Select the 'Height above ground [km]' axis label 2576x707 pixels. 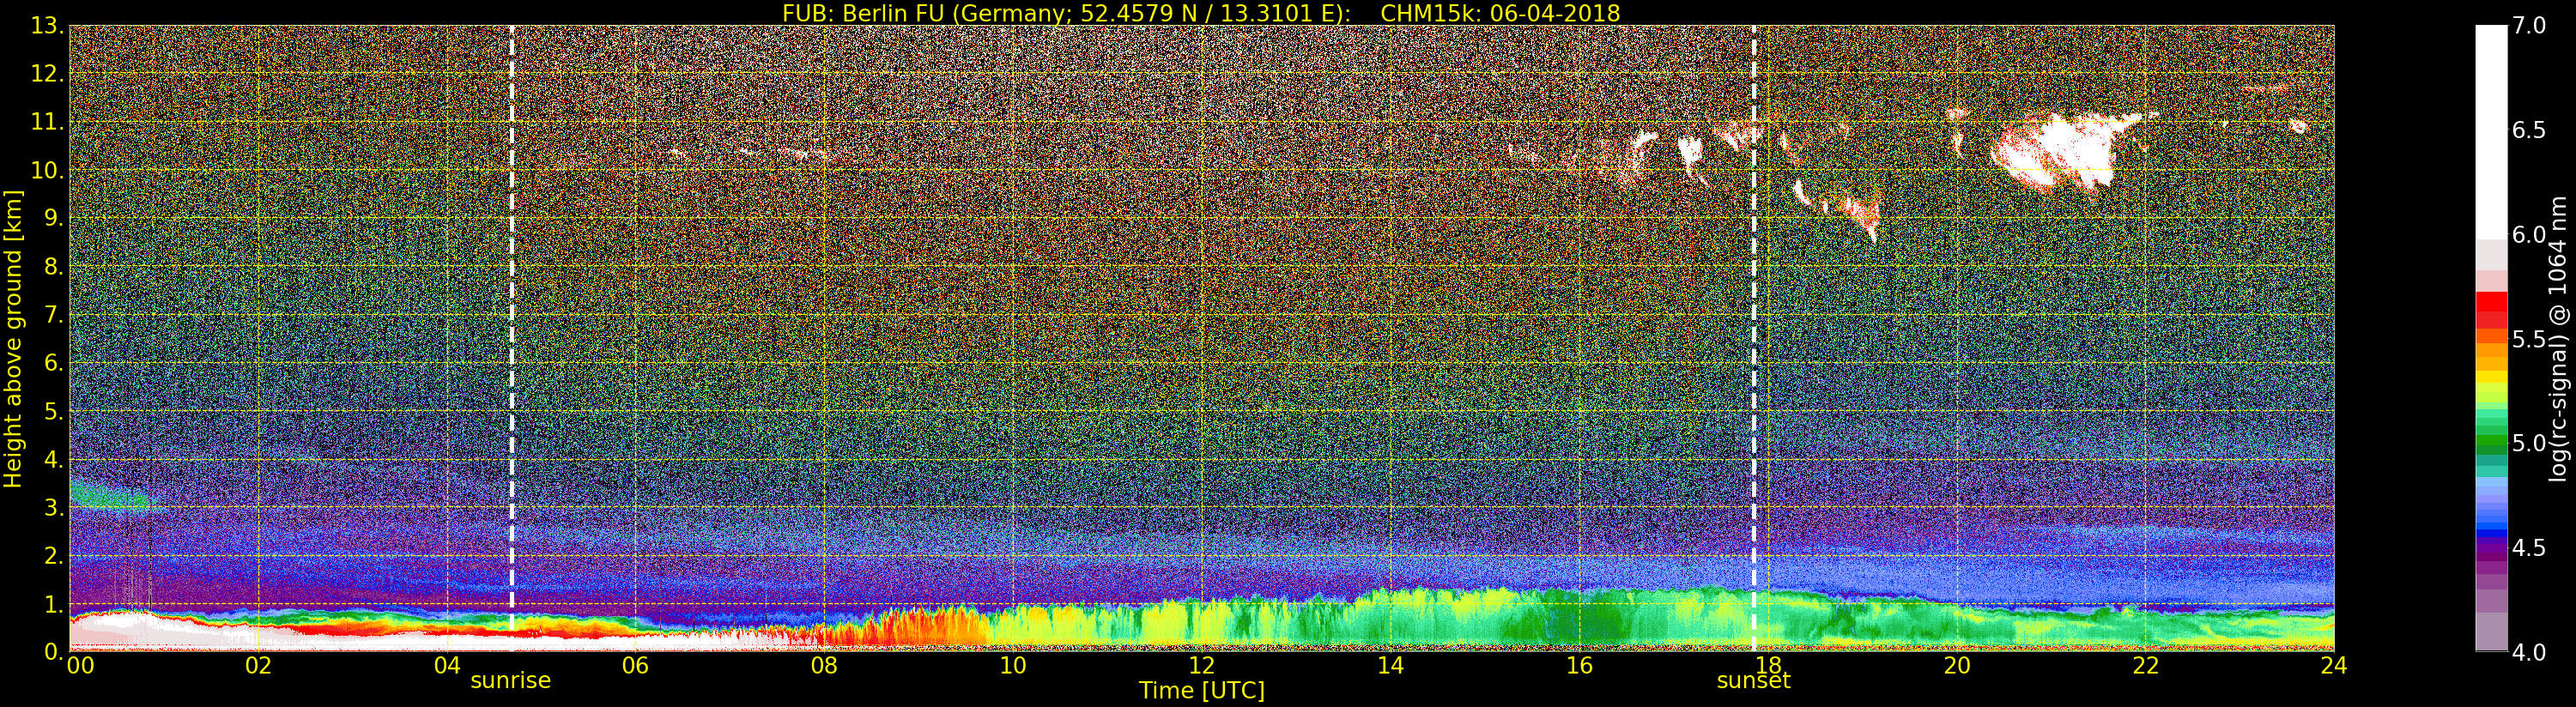pos(13,339)
